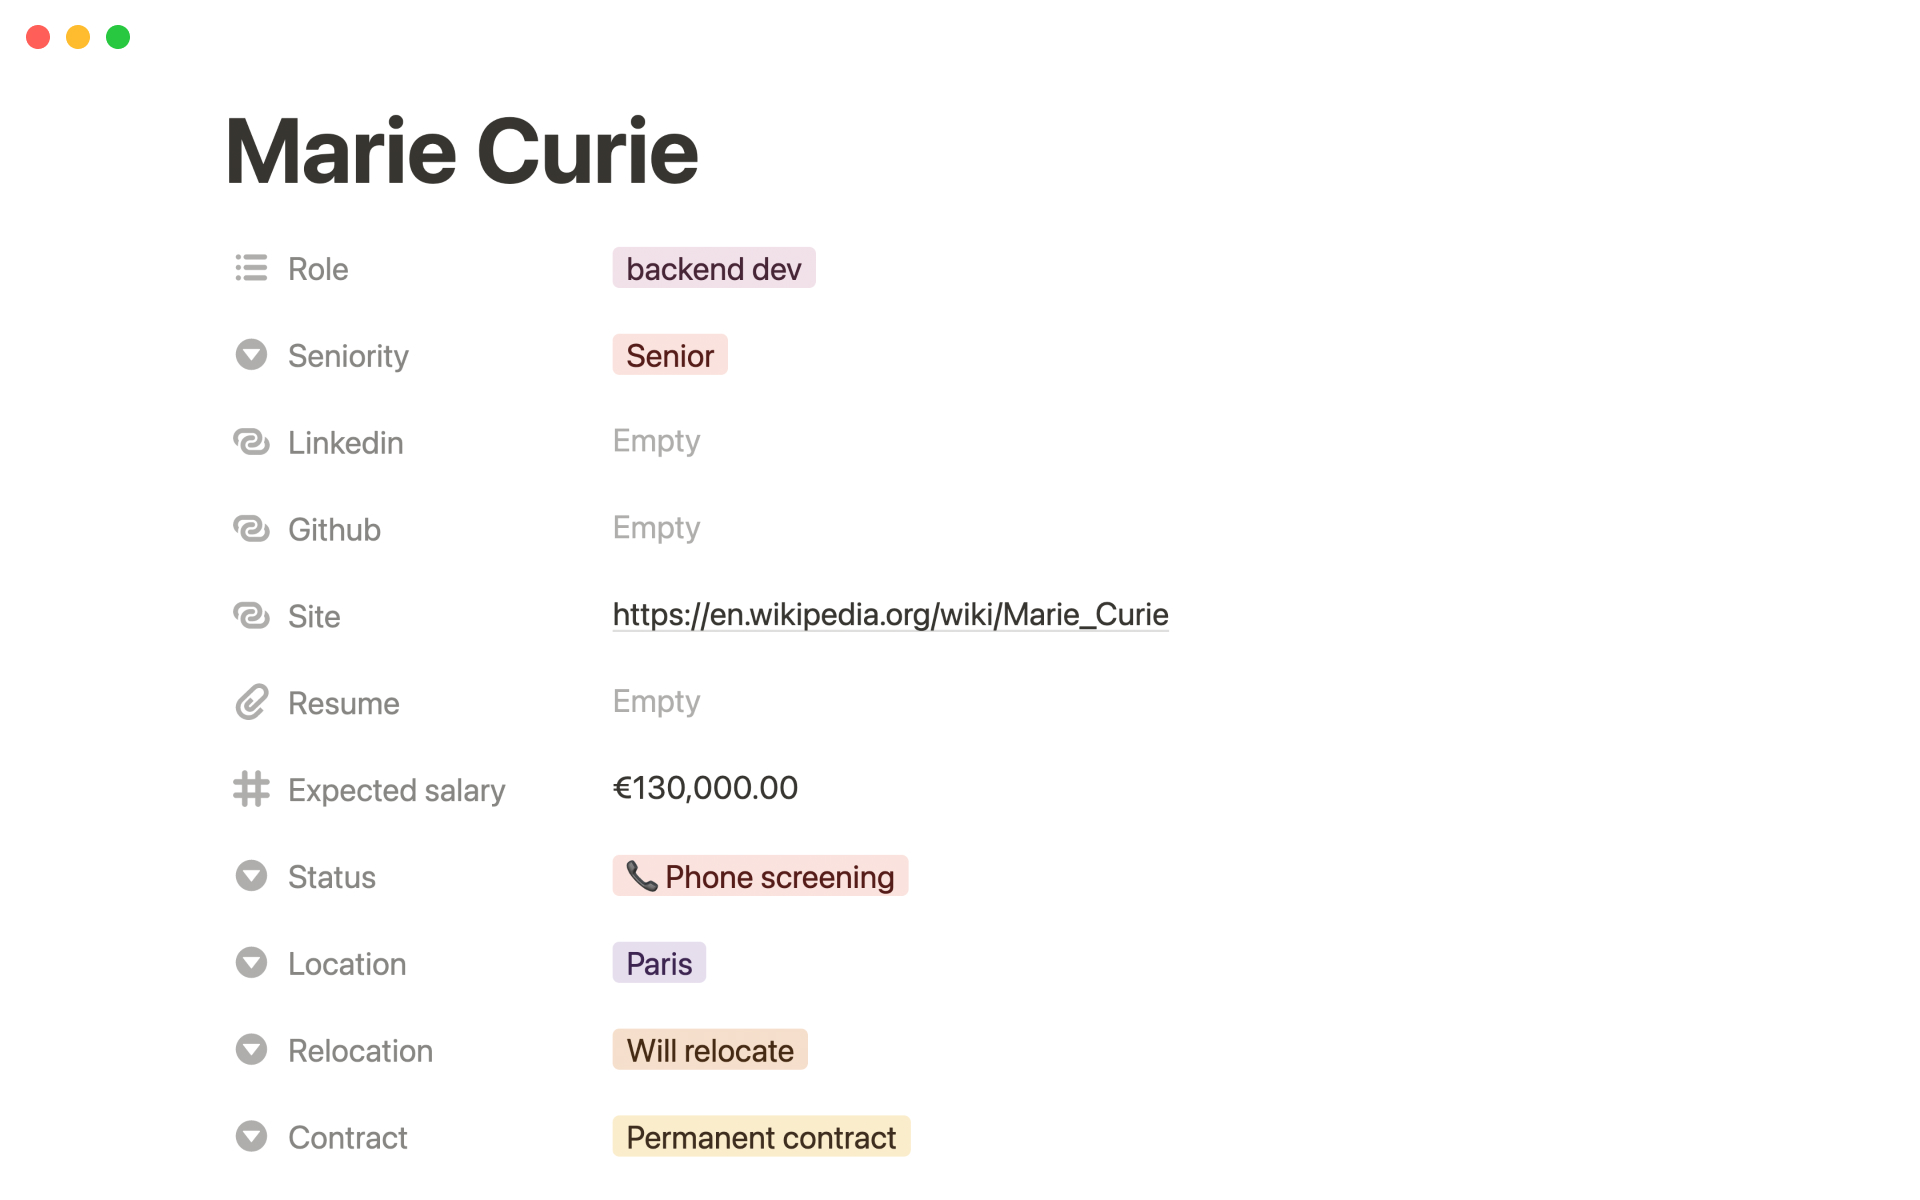Open the Marie Curie Wikipedia link
Image resolution: width=1920 pixels, height=1200 pixels.
point(890,614)
